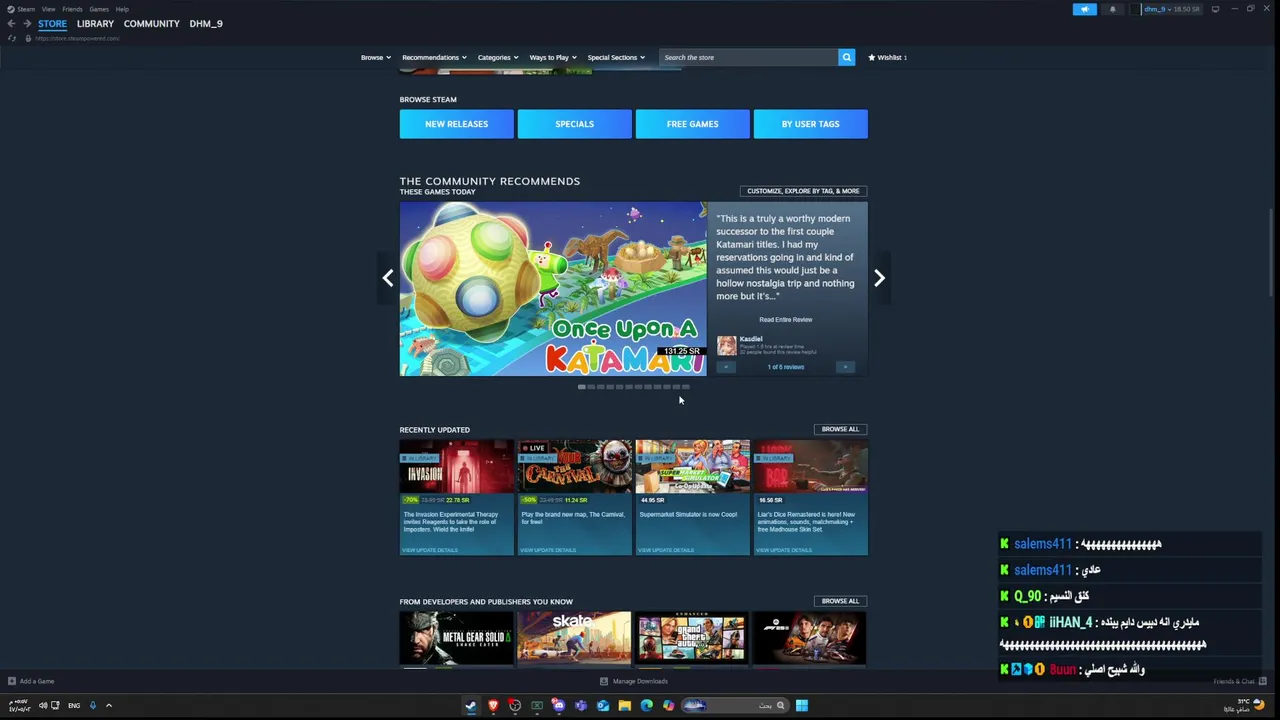Click the store URL address text
Image resolution: width=1280 pixels, height=720 pixels.
pyautogui.click(x=77, y=38)
